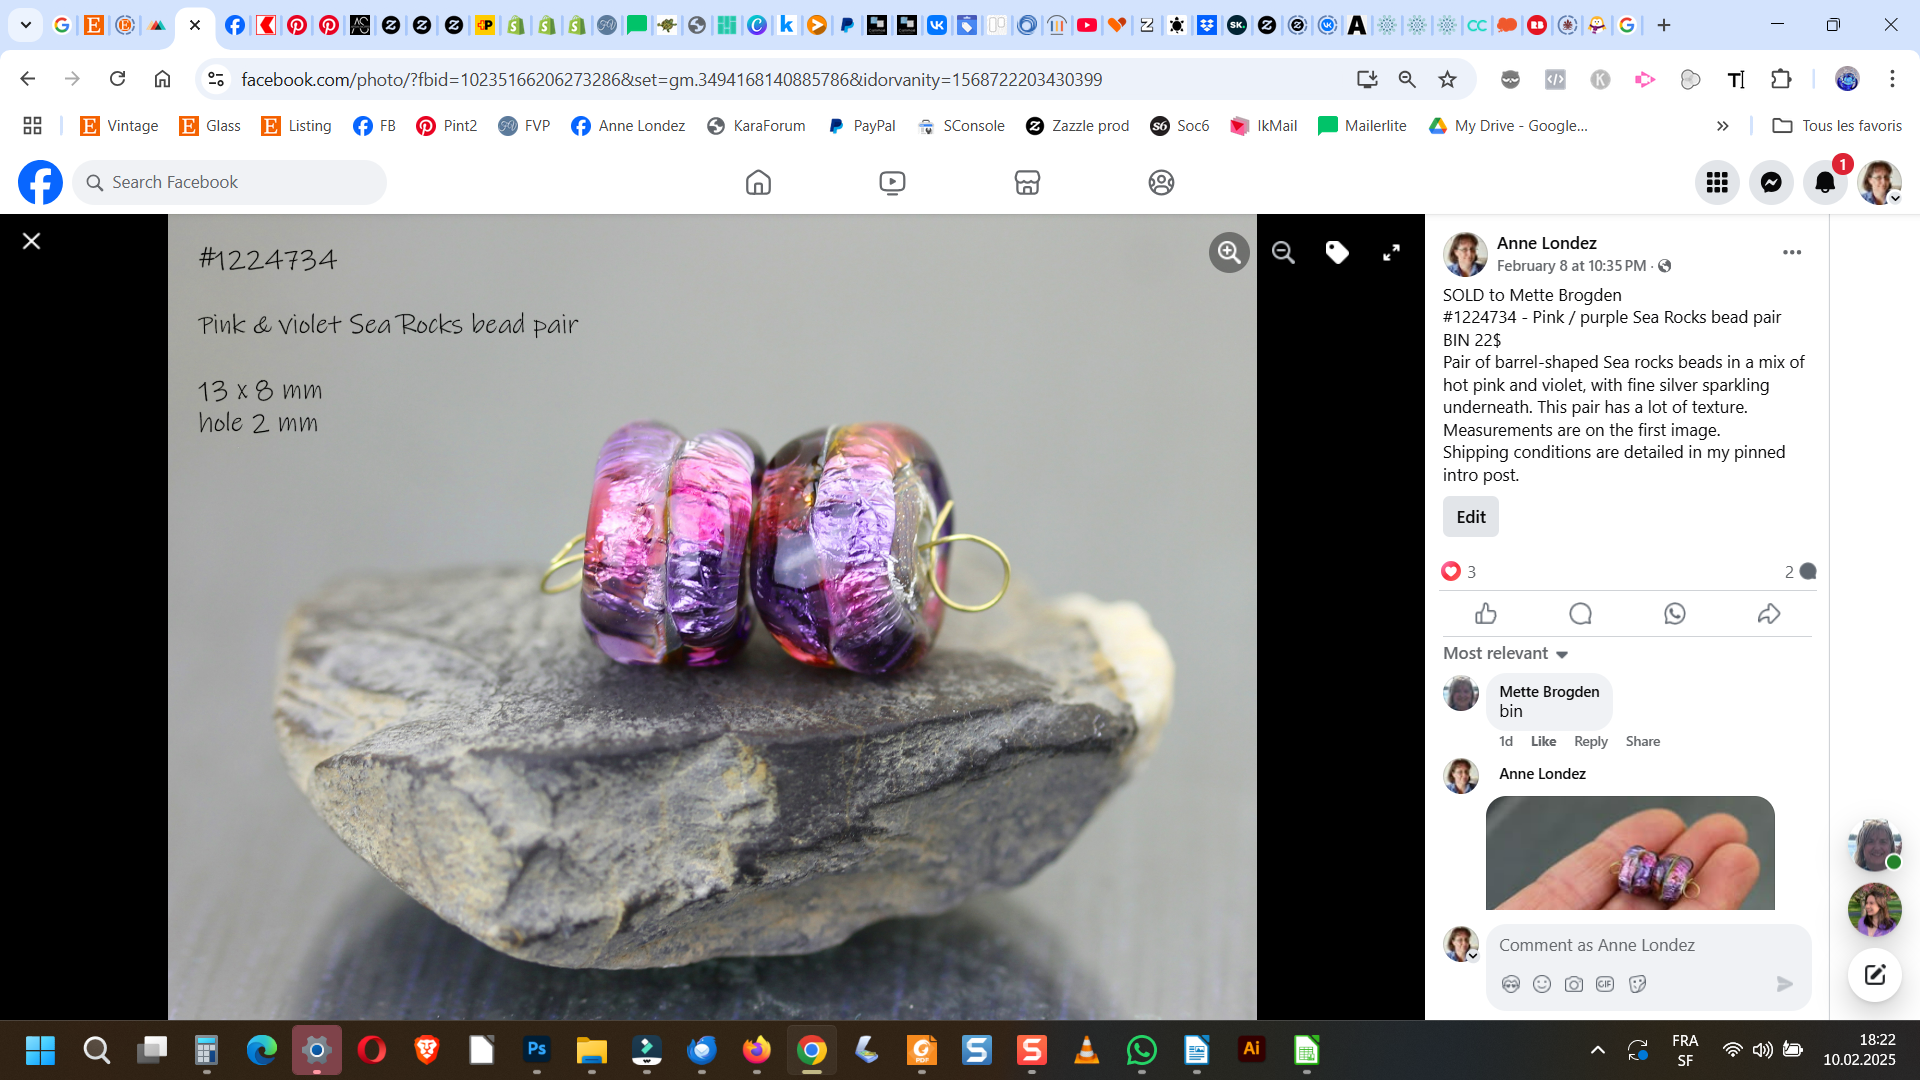Enter fullscreen photo view
Image resolution: width=1920 pixels, height=1080 pixels.
[x=1391, y=253]
